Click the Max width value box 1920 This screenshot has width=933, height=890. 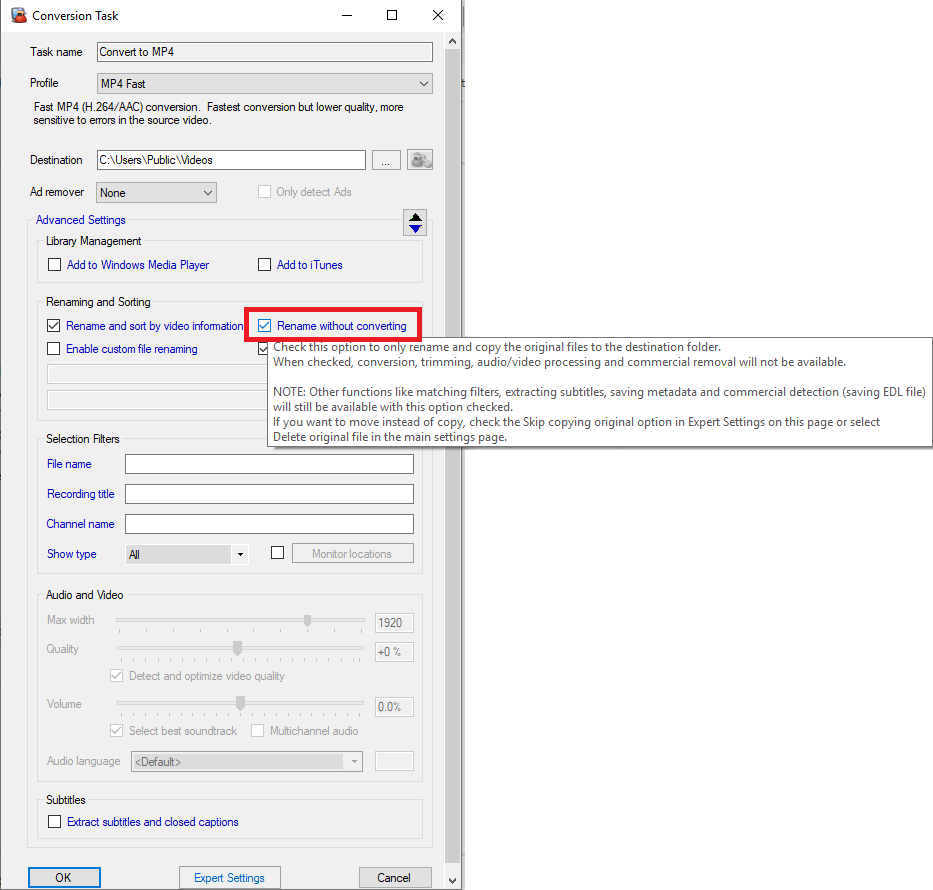pyautogui.click(x=394, y=623)
